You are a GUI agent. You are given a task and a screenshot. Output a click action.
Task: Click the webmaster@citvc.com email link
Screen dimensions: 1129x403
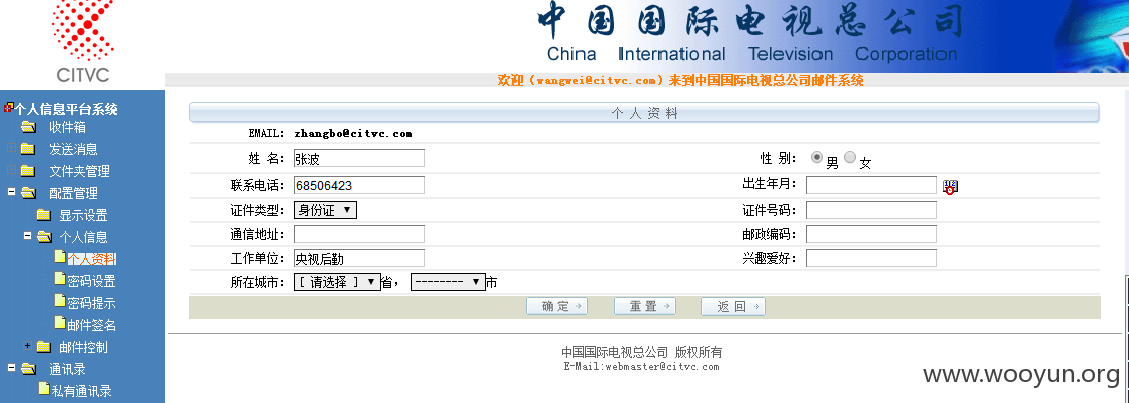tap(662, 367)
